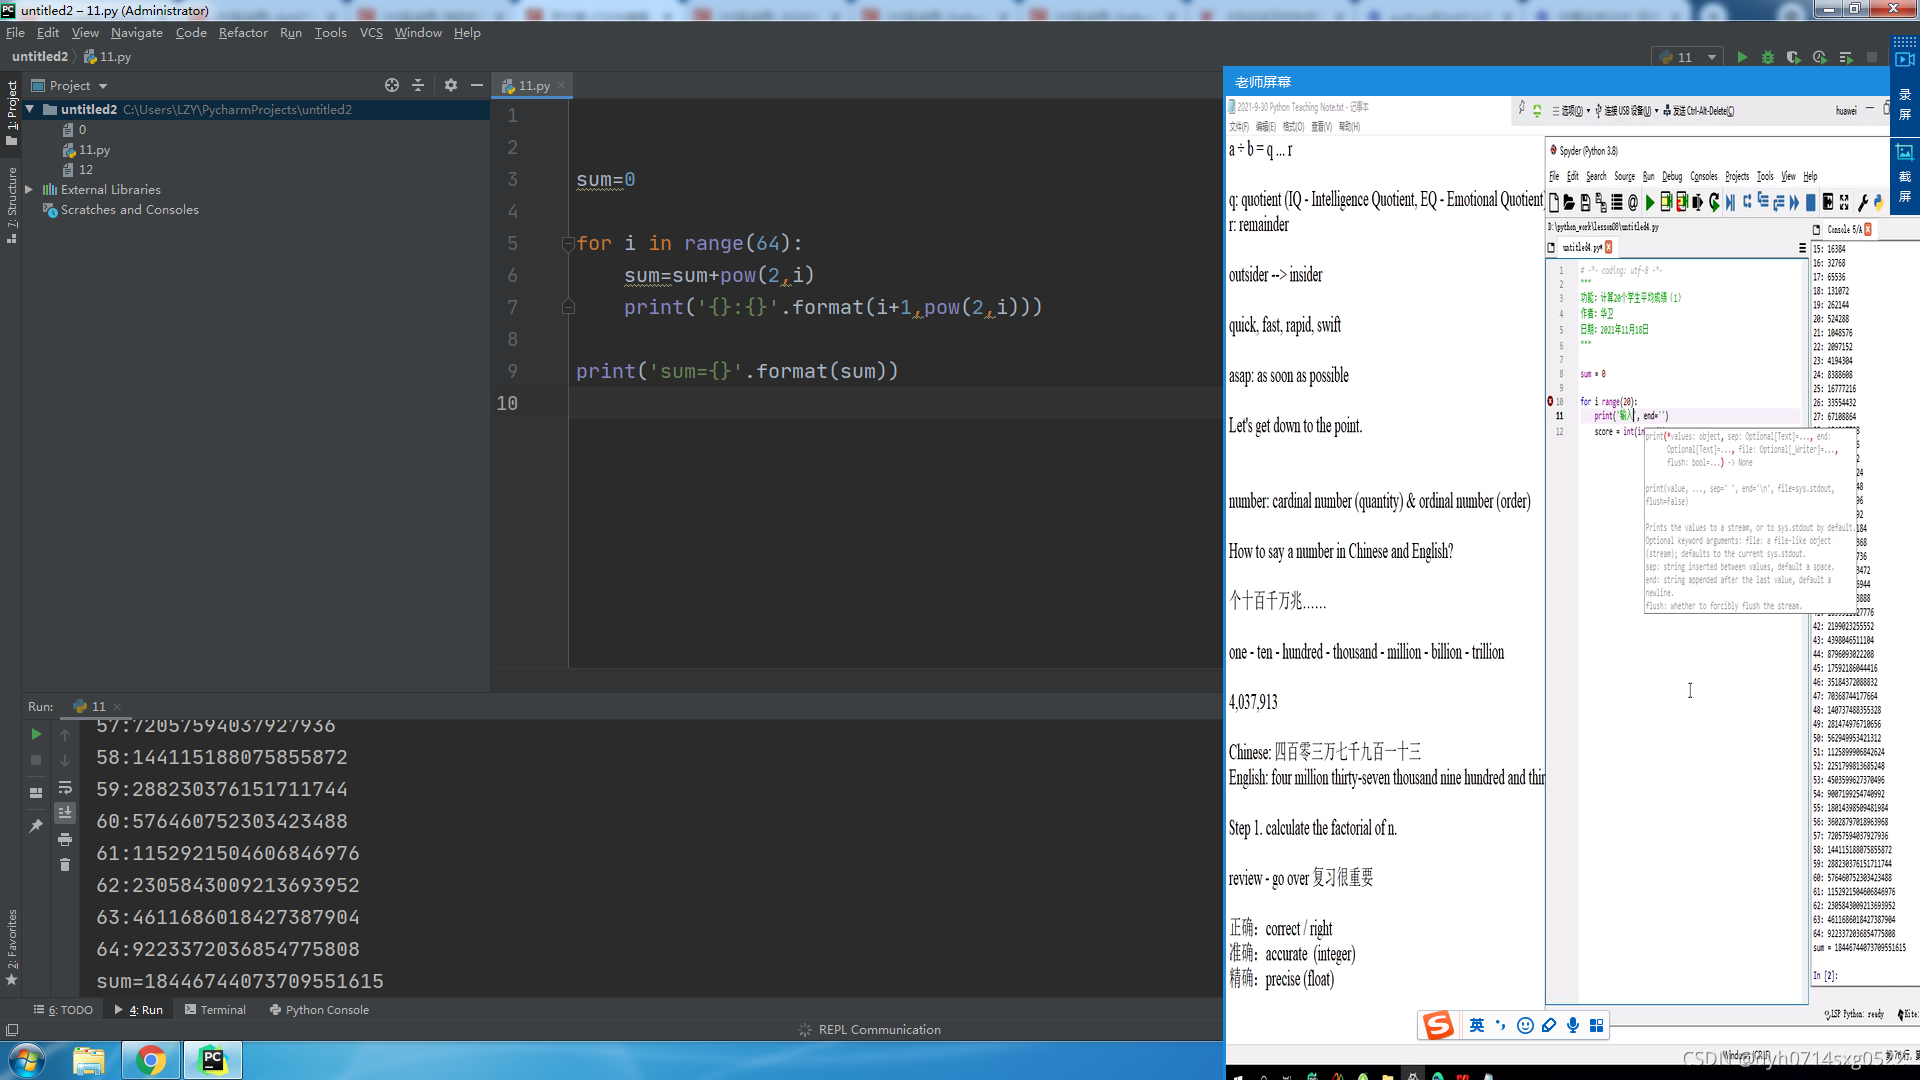The height and width of the screenshot is (1080, 1920).
Task: Expand External Libraries node
Action: click(x=29, y=189)
